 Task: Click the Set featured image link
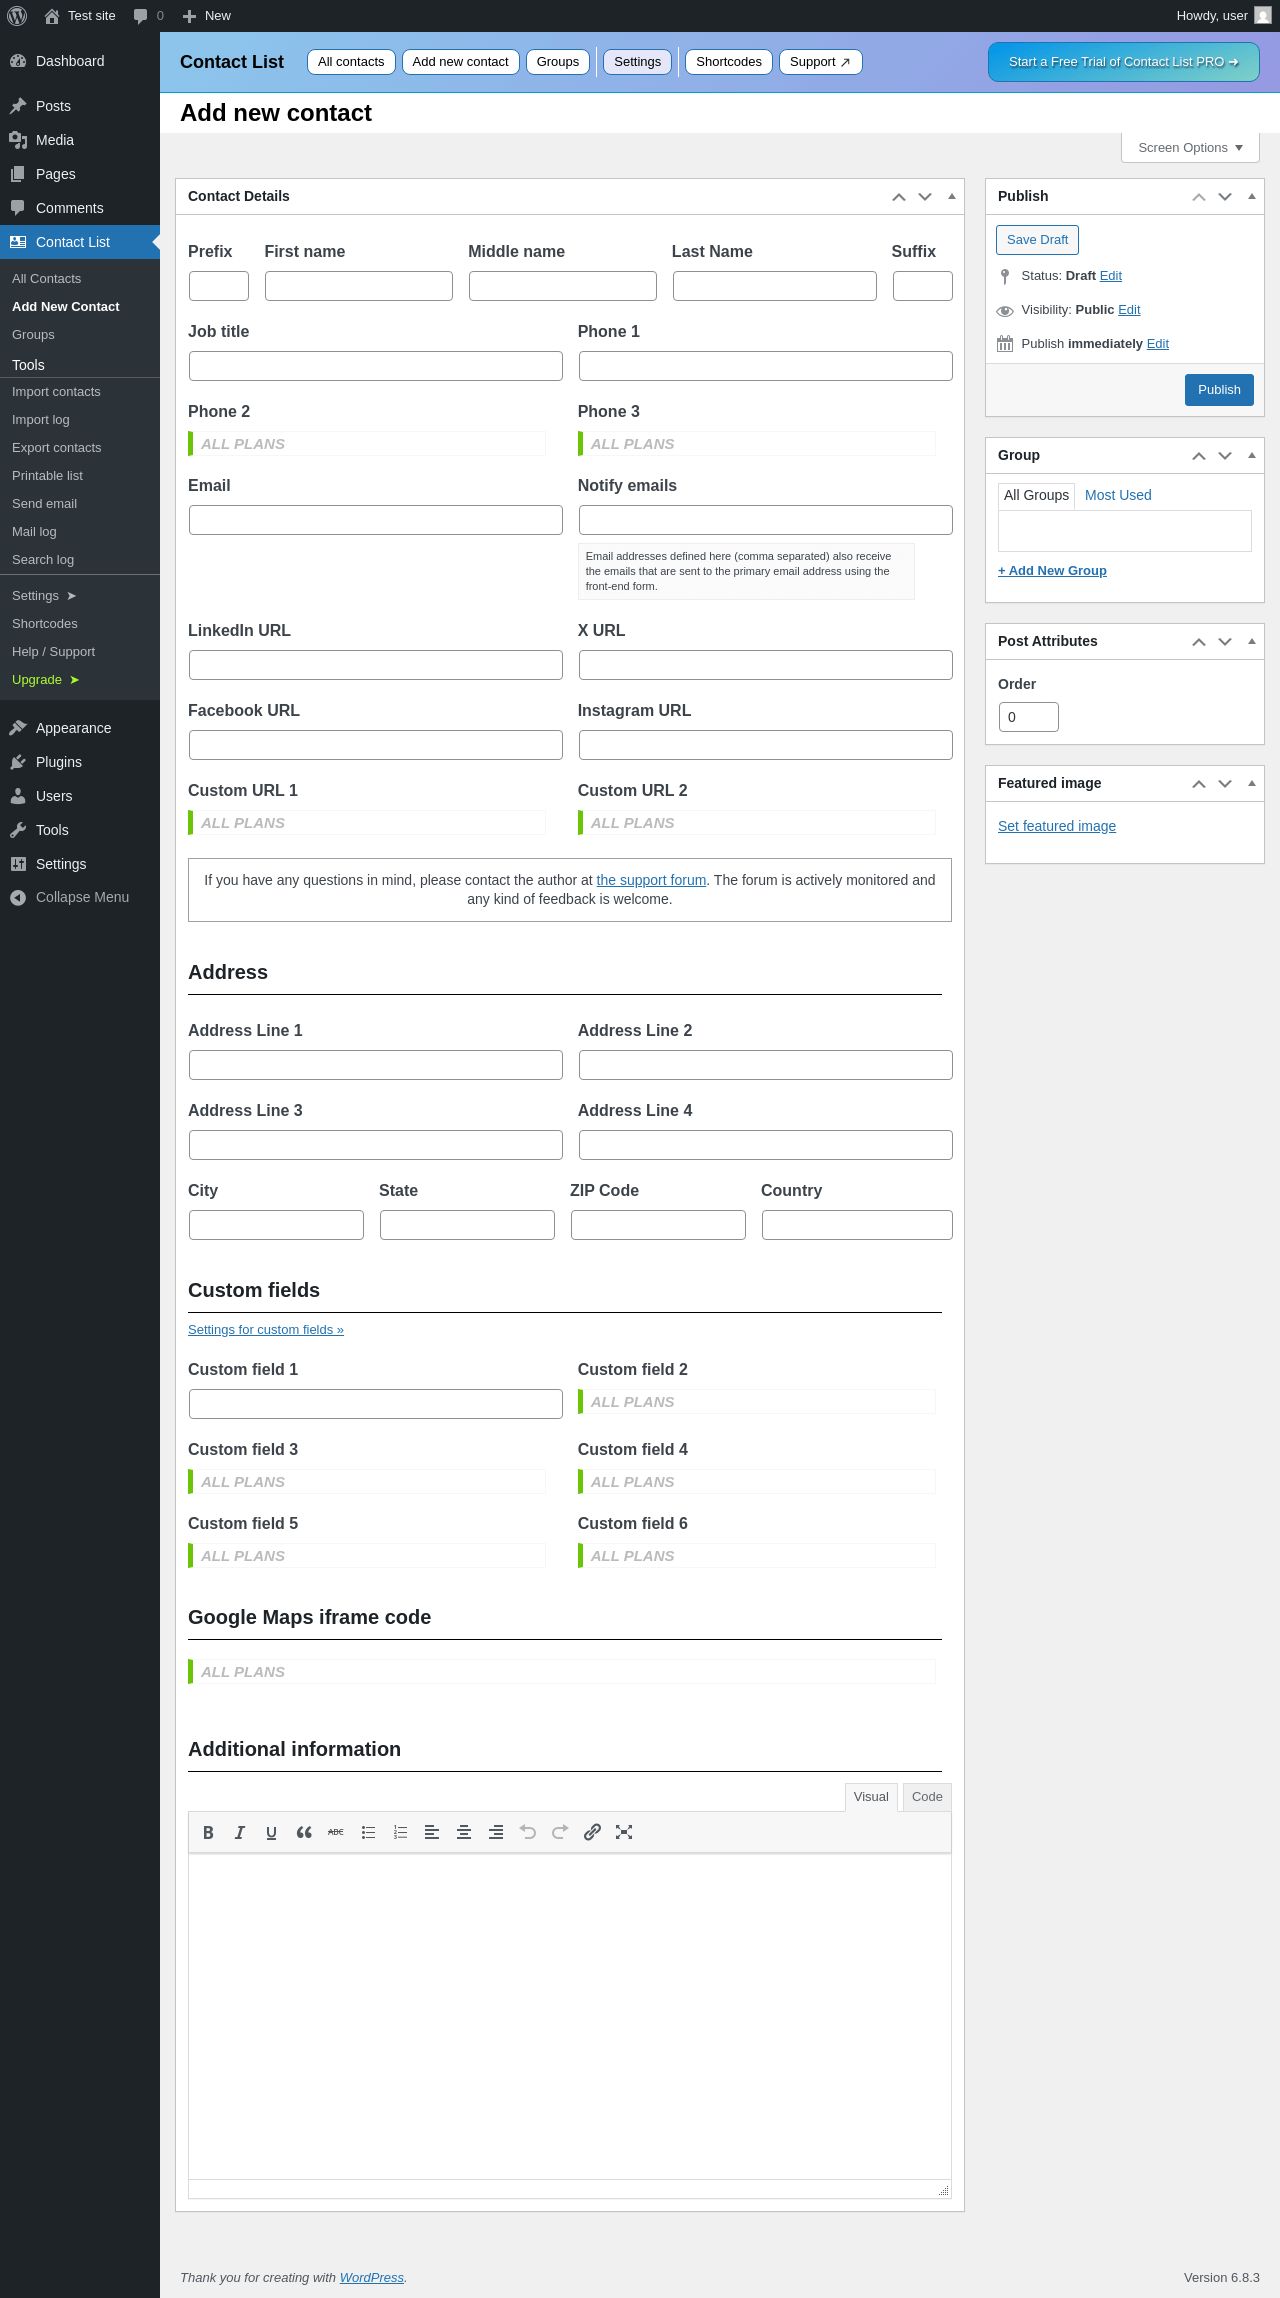[1057, 826]
